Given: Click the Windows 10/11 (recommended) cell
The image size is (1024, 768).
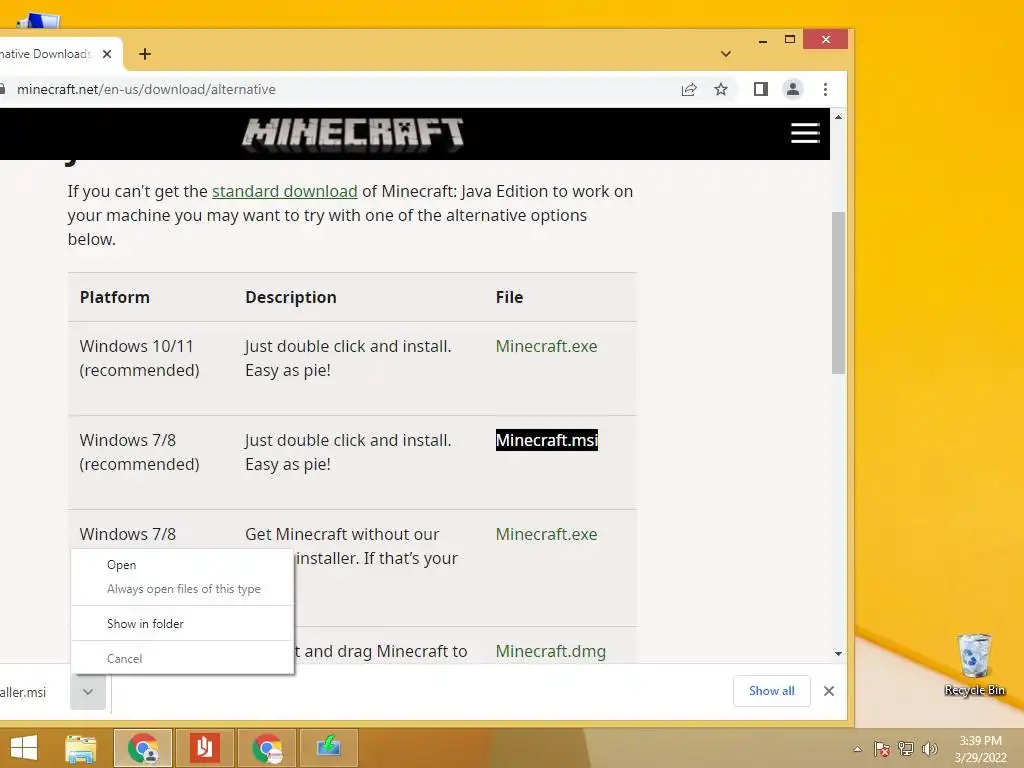Looking at the screenshot, I should click(139, 358).
